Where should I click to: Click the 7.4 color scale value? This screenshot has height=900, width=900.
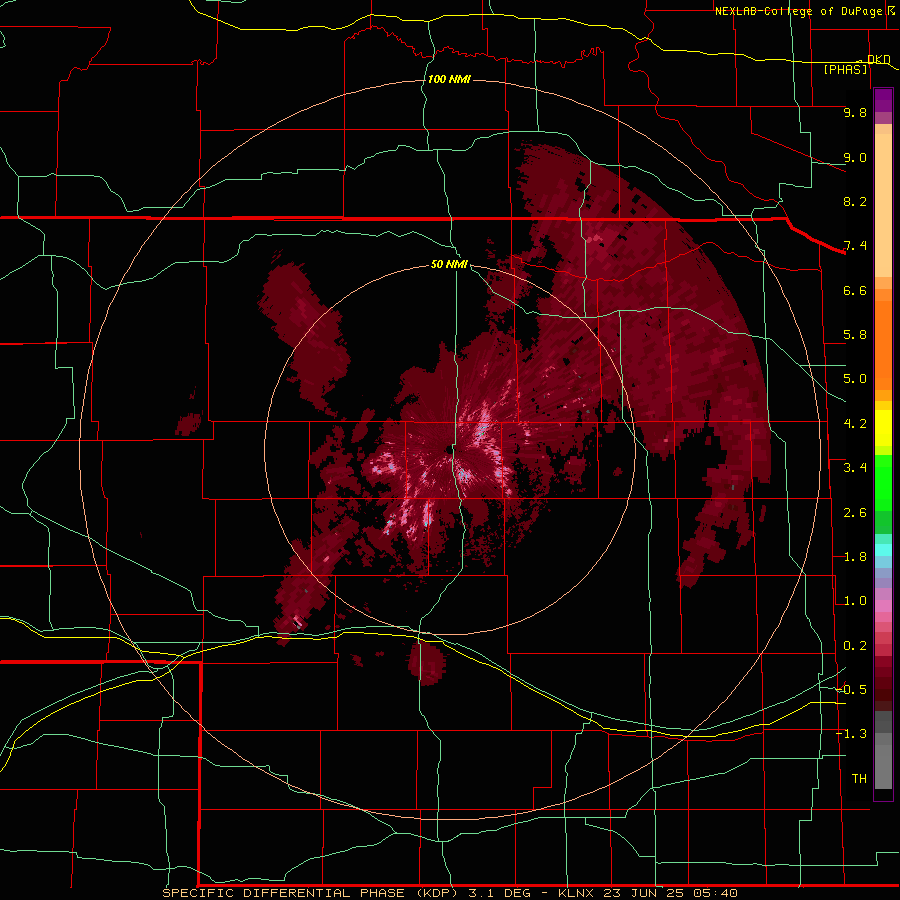[855, 246]
